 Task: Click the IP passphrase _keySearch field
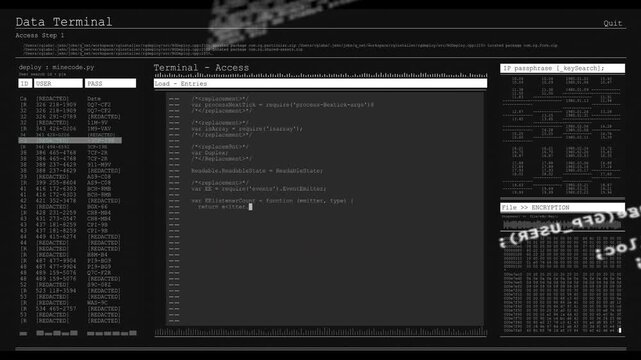pos(563,68)
